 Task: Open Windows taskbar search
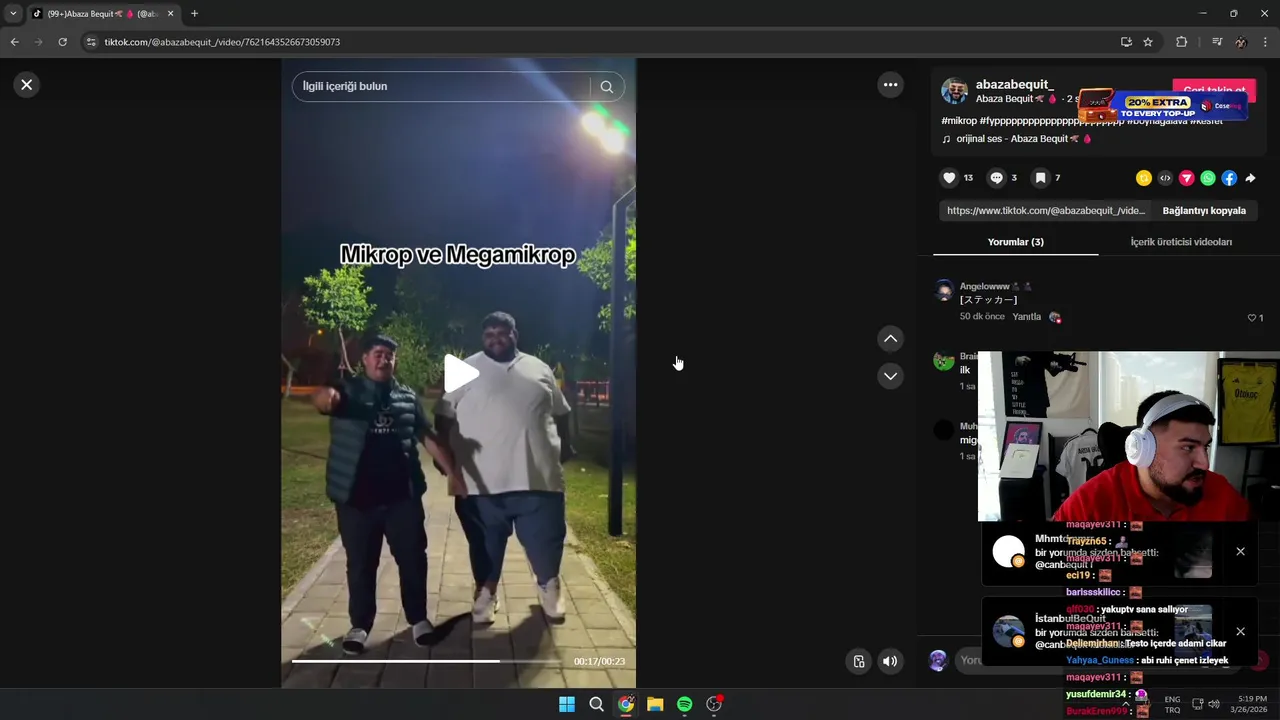(596, 704)
